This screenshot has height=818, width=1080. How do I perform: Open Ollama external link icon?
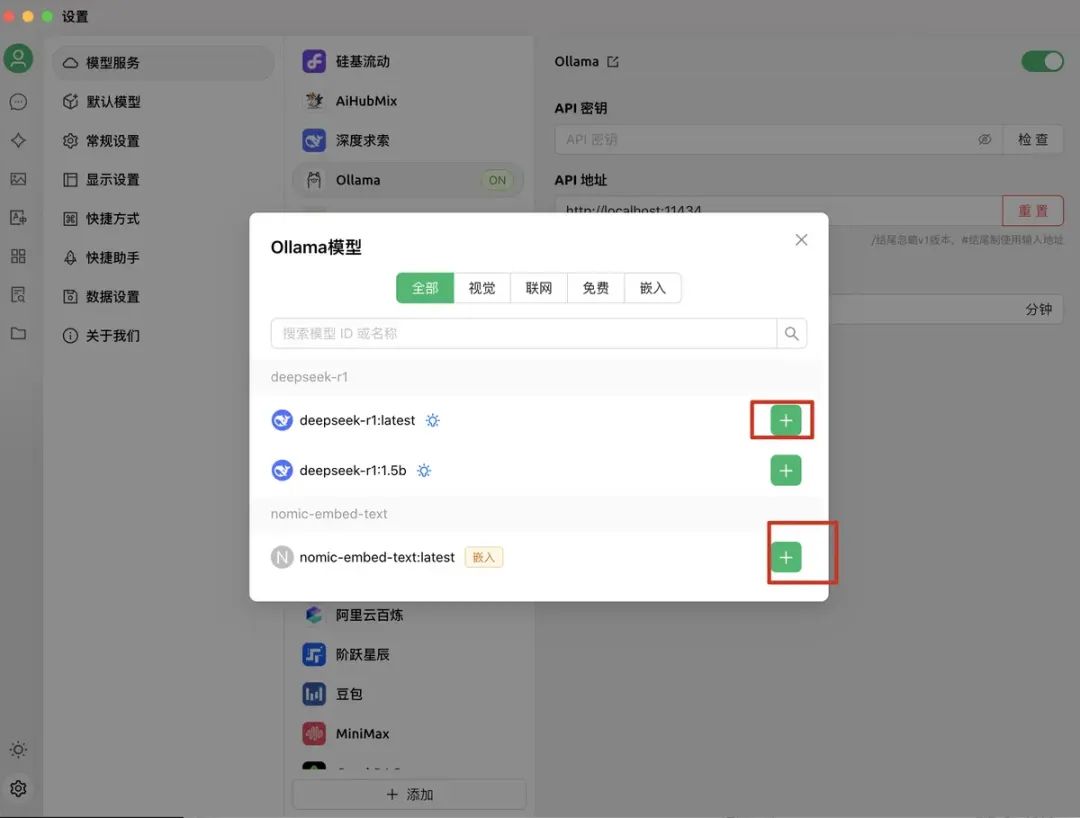pyautogui.click(x=613, y=62)
